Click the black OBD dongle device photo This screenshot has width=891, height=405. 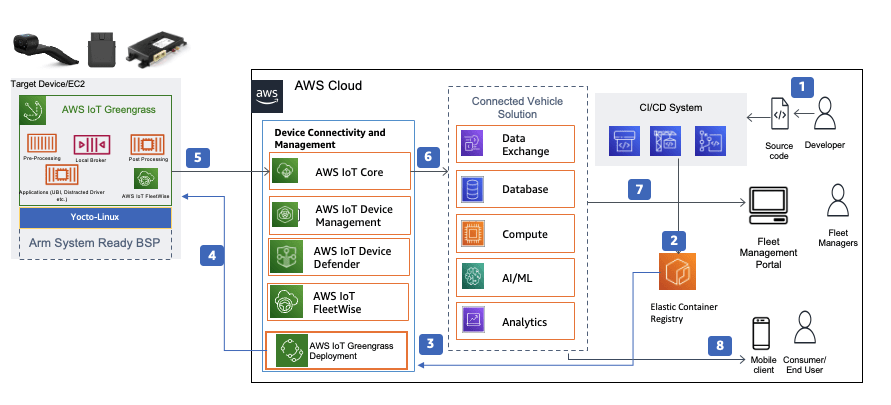click(x=102, y=49)
